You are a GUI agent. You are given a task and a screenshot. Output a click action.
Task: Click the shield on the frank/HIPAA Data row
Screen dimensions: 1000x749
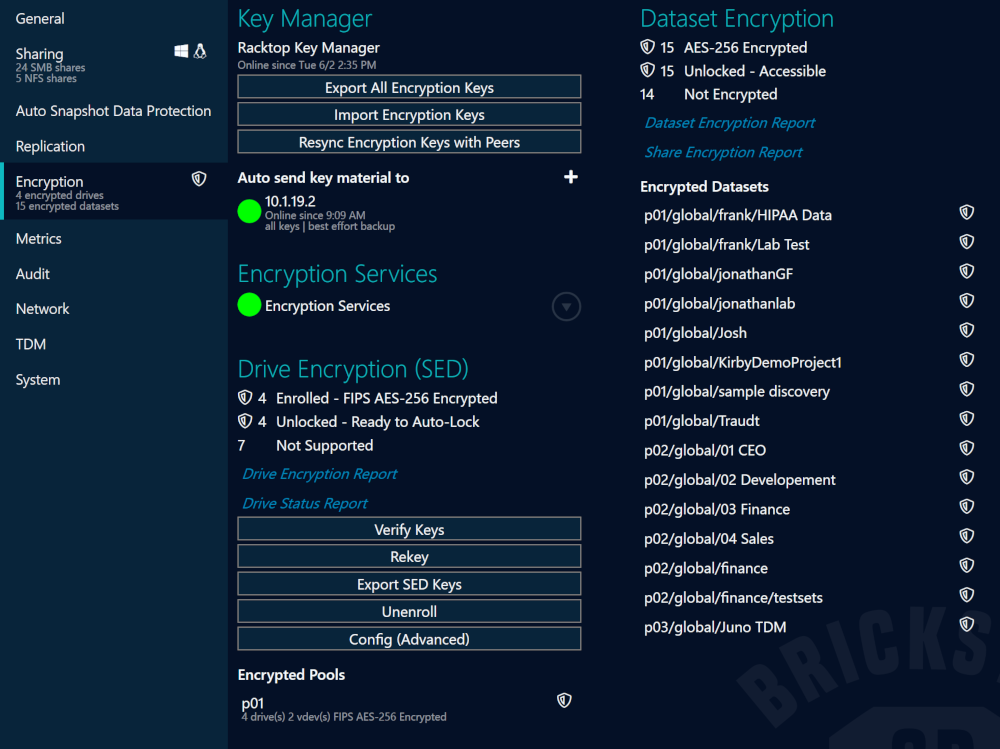pos(966,212)
